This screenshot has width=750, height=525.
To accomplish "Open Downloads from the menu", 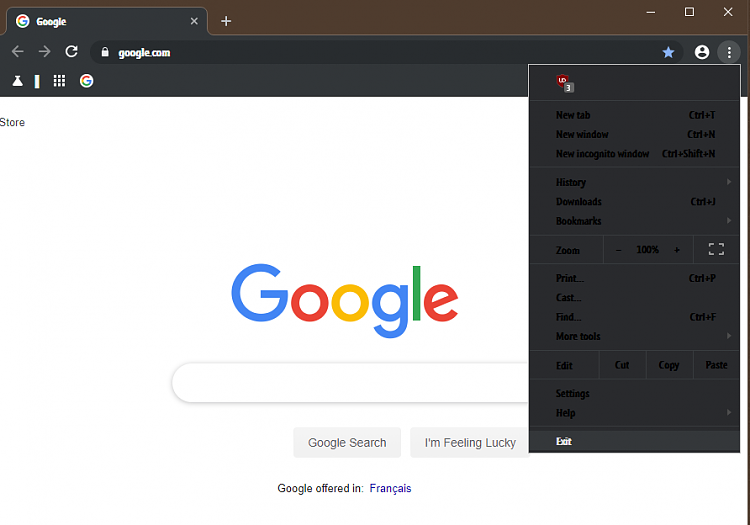I will pyautogui.click(x=635, y=201).
